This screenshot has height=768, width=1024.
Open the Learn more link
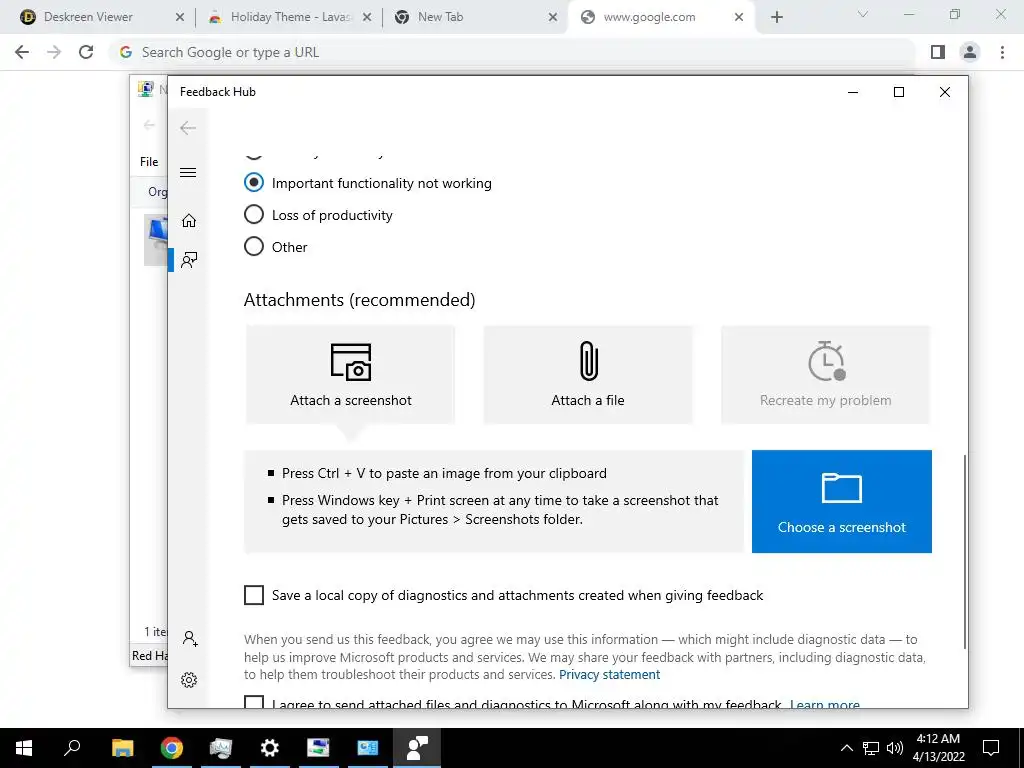coord(825,704)
